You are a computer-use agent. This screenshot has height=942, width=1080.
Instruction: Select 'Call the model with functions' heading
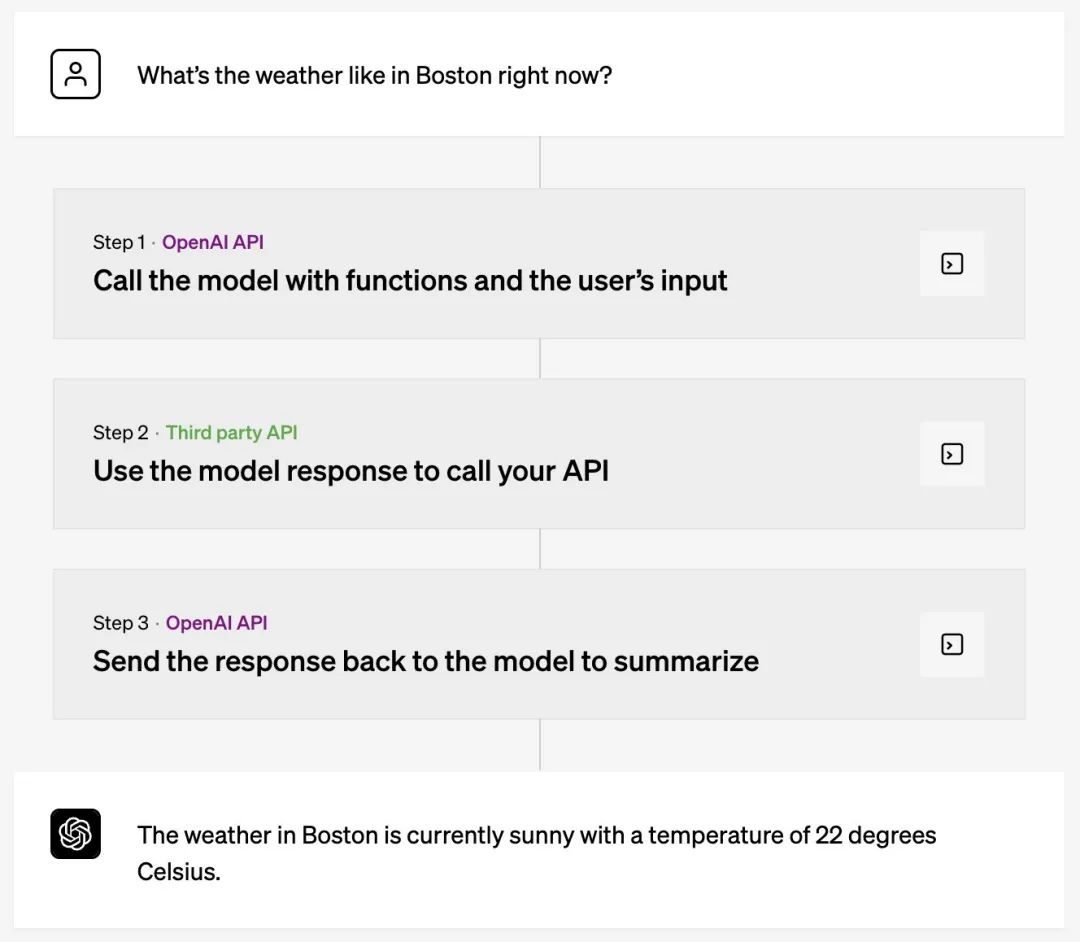(410, 281)
